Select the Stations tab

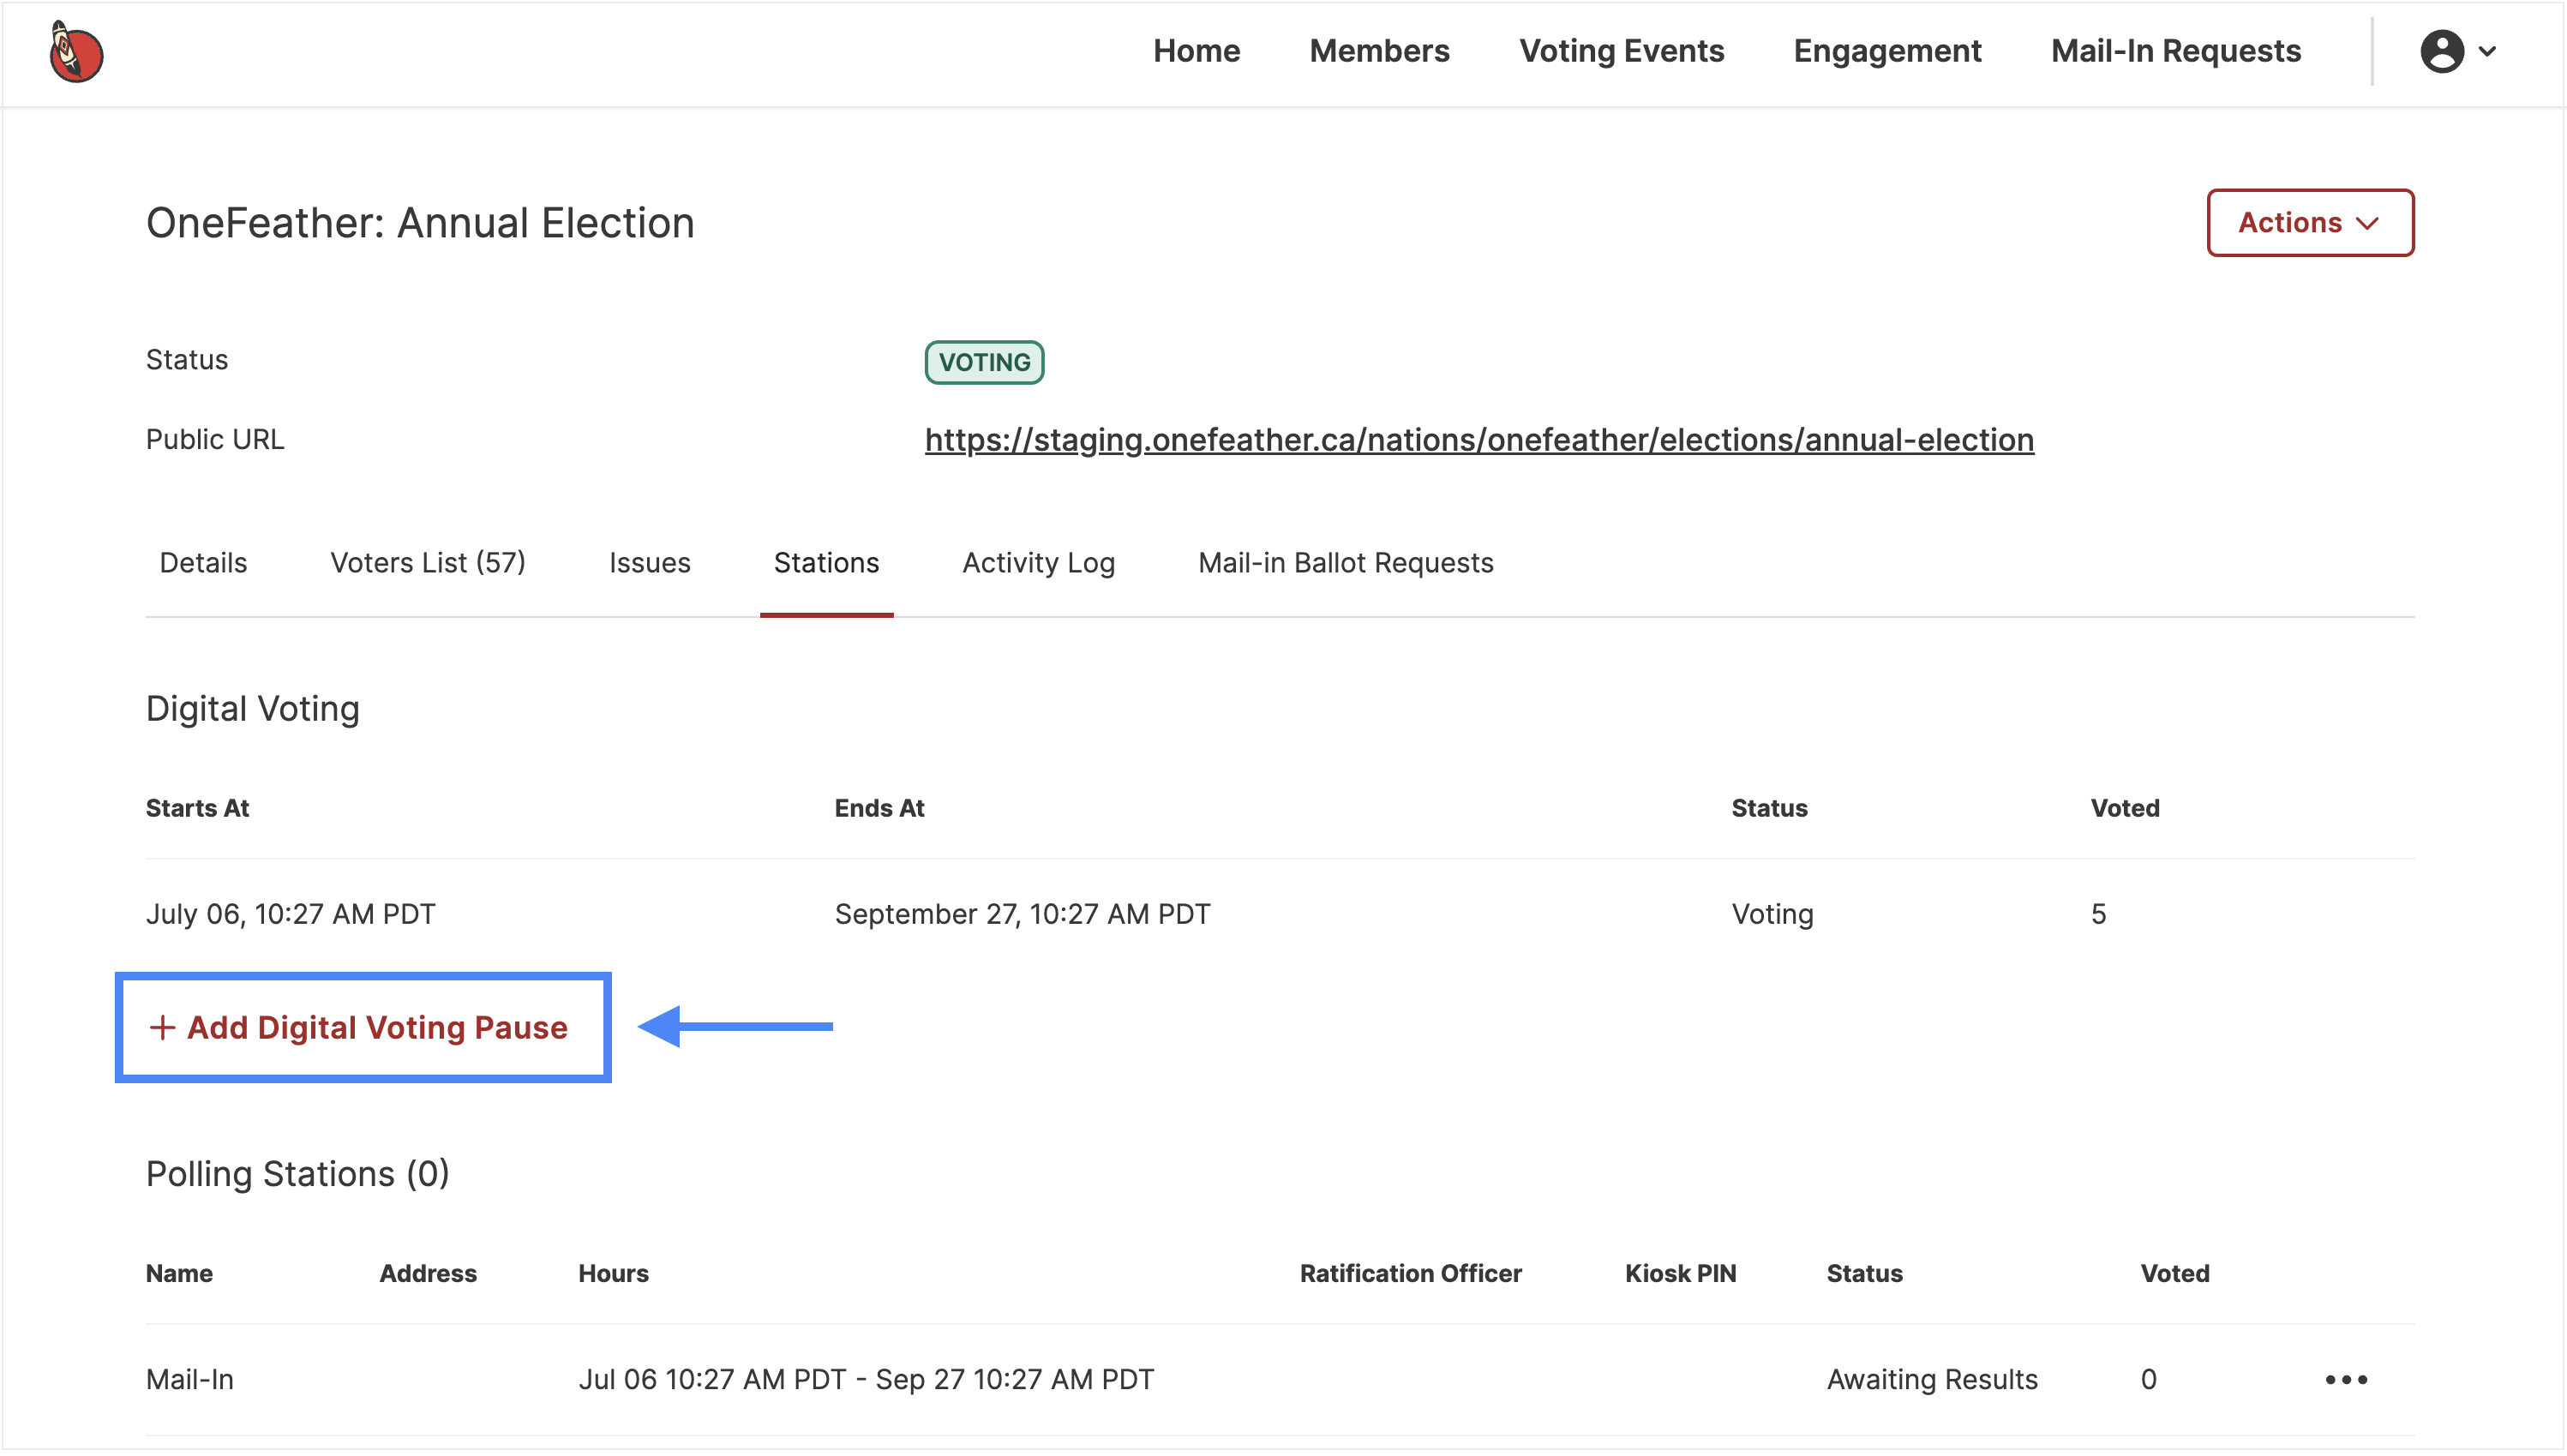(826, 563)
